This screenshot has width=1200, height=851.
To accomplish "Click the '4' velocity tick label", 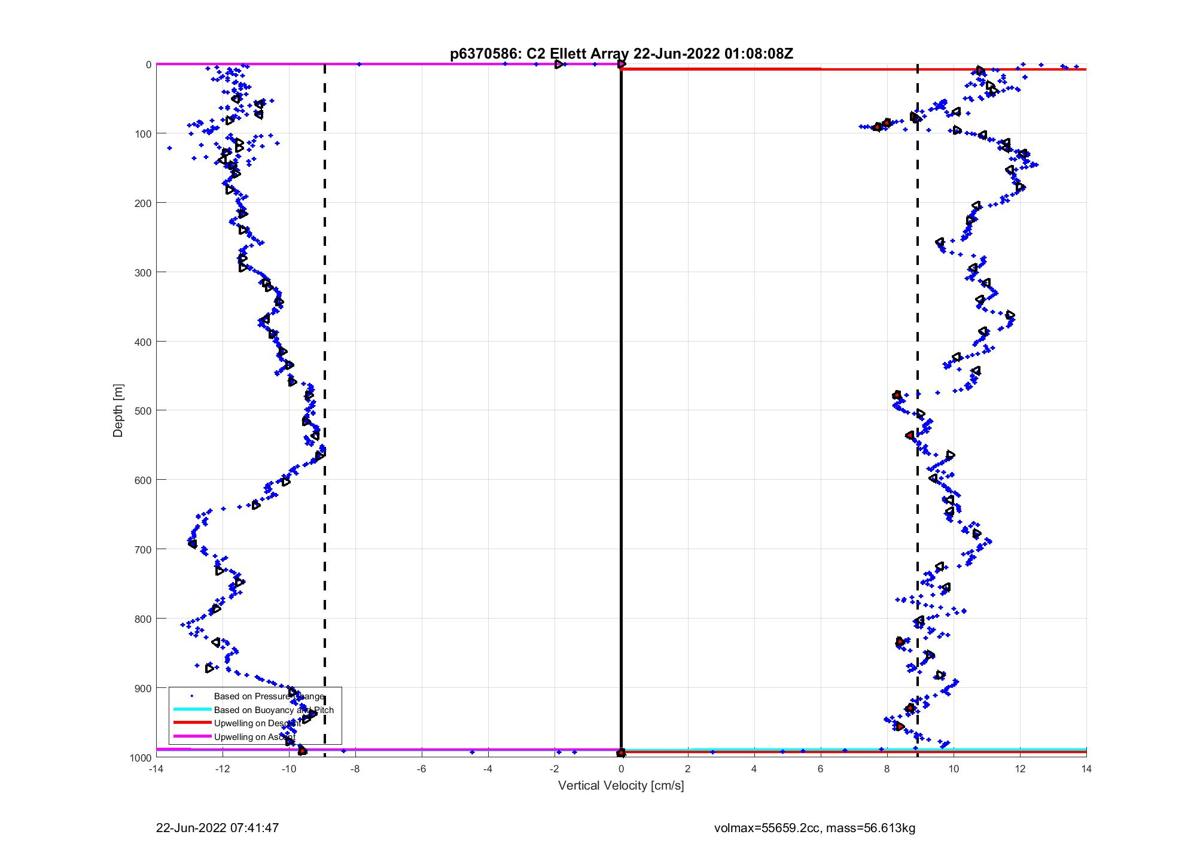I will (754, 769).
